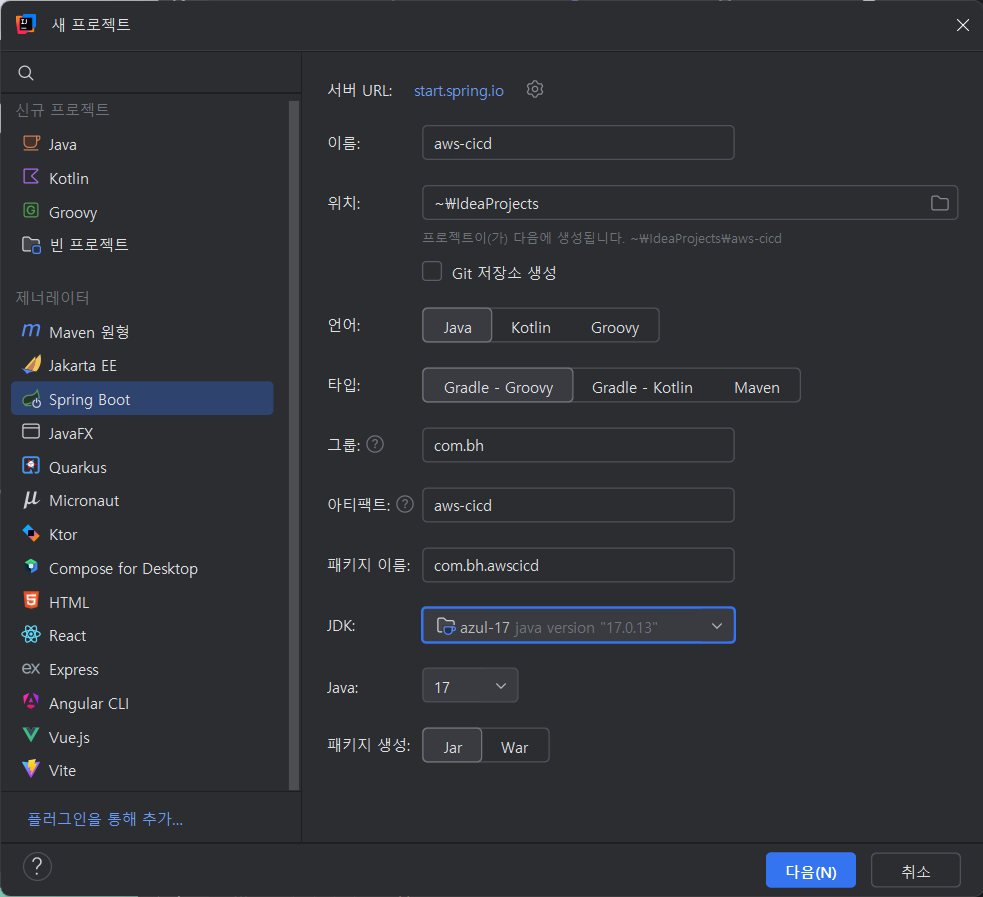The width and height of the screenshot is (983, 897).
Task: Set language to Kotlin
Action: click(530, 326)
